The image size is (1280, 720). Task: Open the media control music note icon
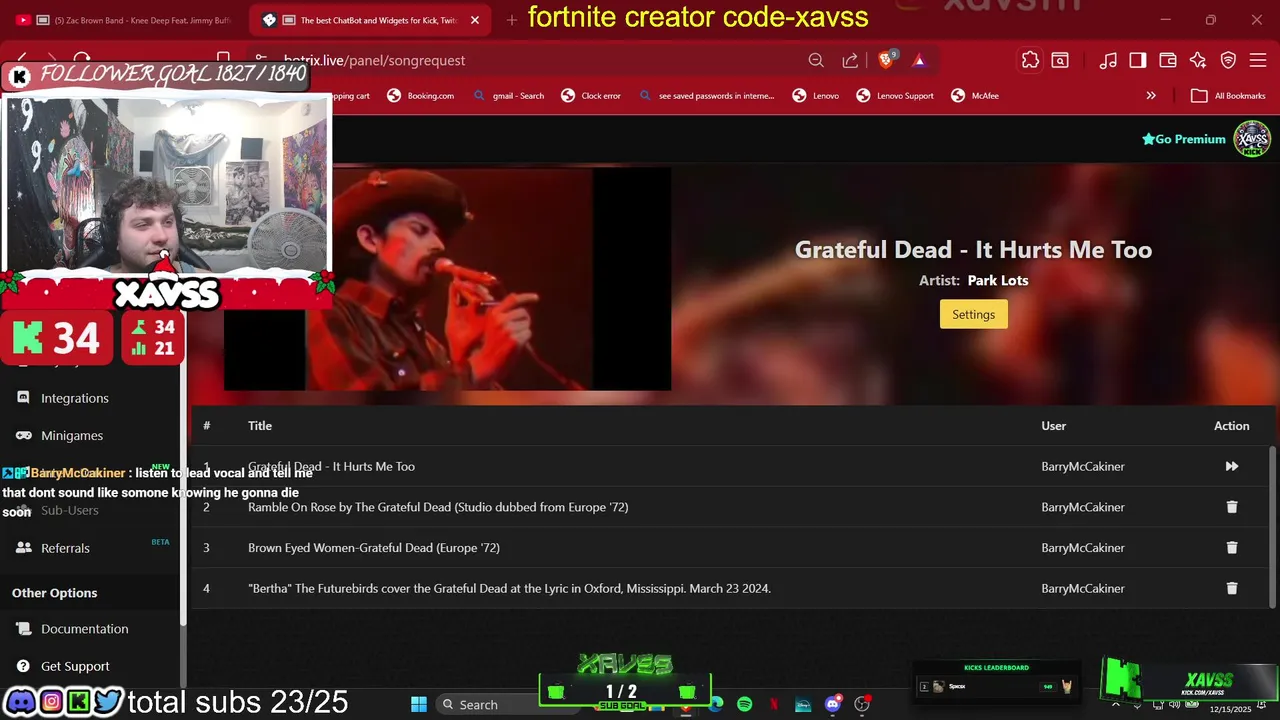click(1108, 61)
